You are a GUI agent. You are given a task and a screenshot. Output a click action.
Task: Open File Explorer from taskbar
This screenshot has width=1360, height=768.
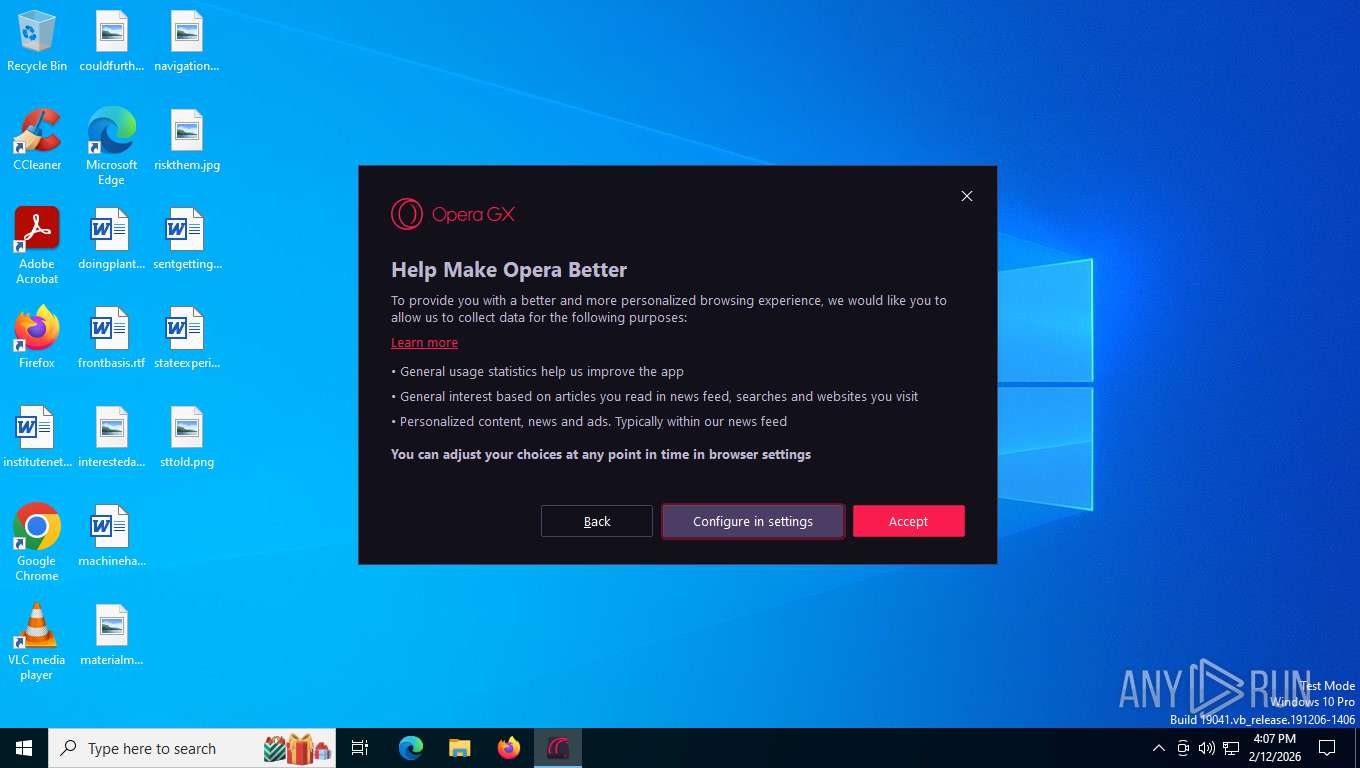(x=460, y=748)
